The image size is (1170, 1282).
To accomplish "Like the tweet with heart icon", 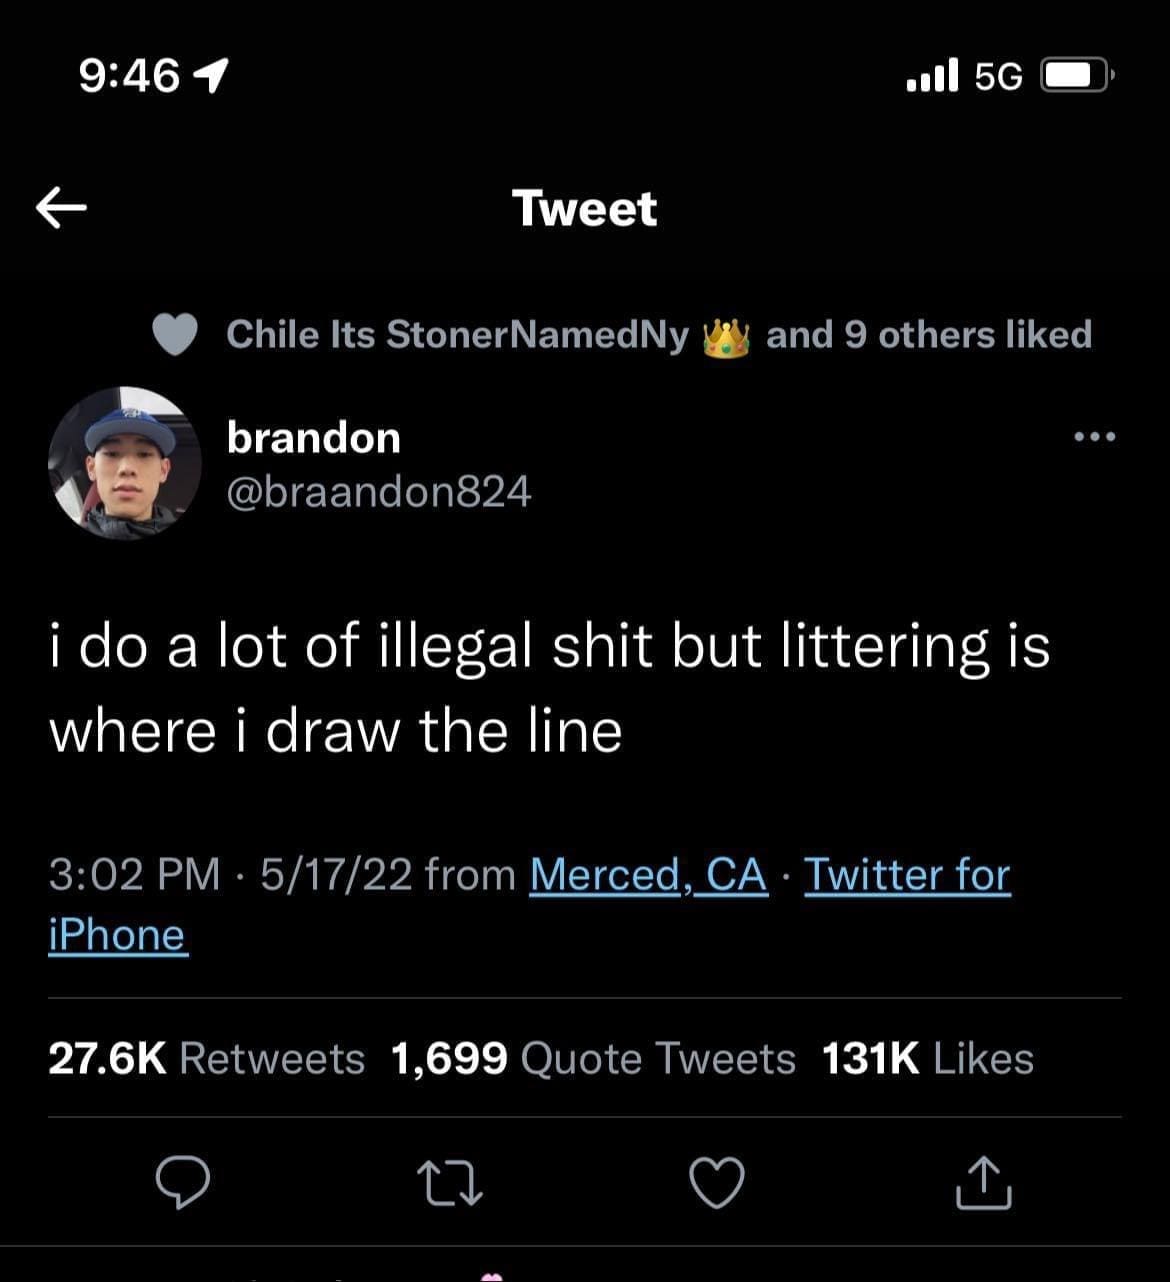I will pos(717,1183).
